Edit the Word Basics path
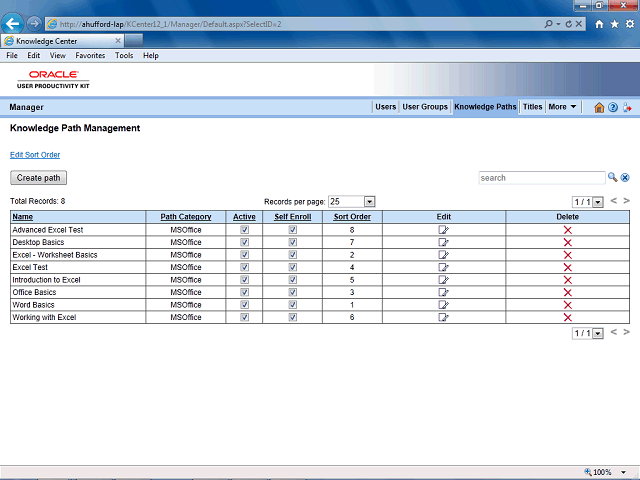Image resolution: width=640 pixels, height=480 pixels. 444,305
